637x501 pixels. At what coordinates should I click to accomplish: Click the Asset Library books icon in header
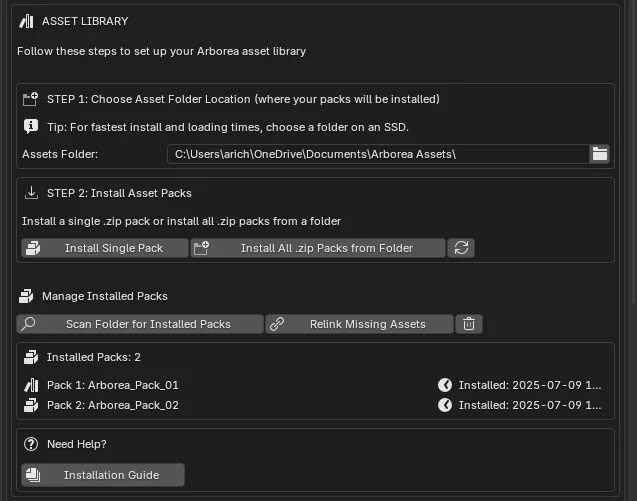(x=26, y=21)
